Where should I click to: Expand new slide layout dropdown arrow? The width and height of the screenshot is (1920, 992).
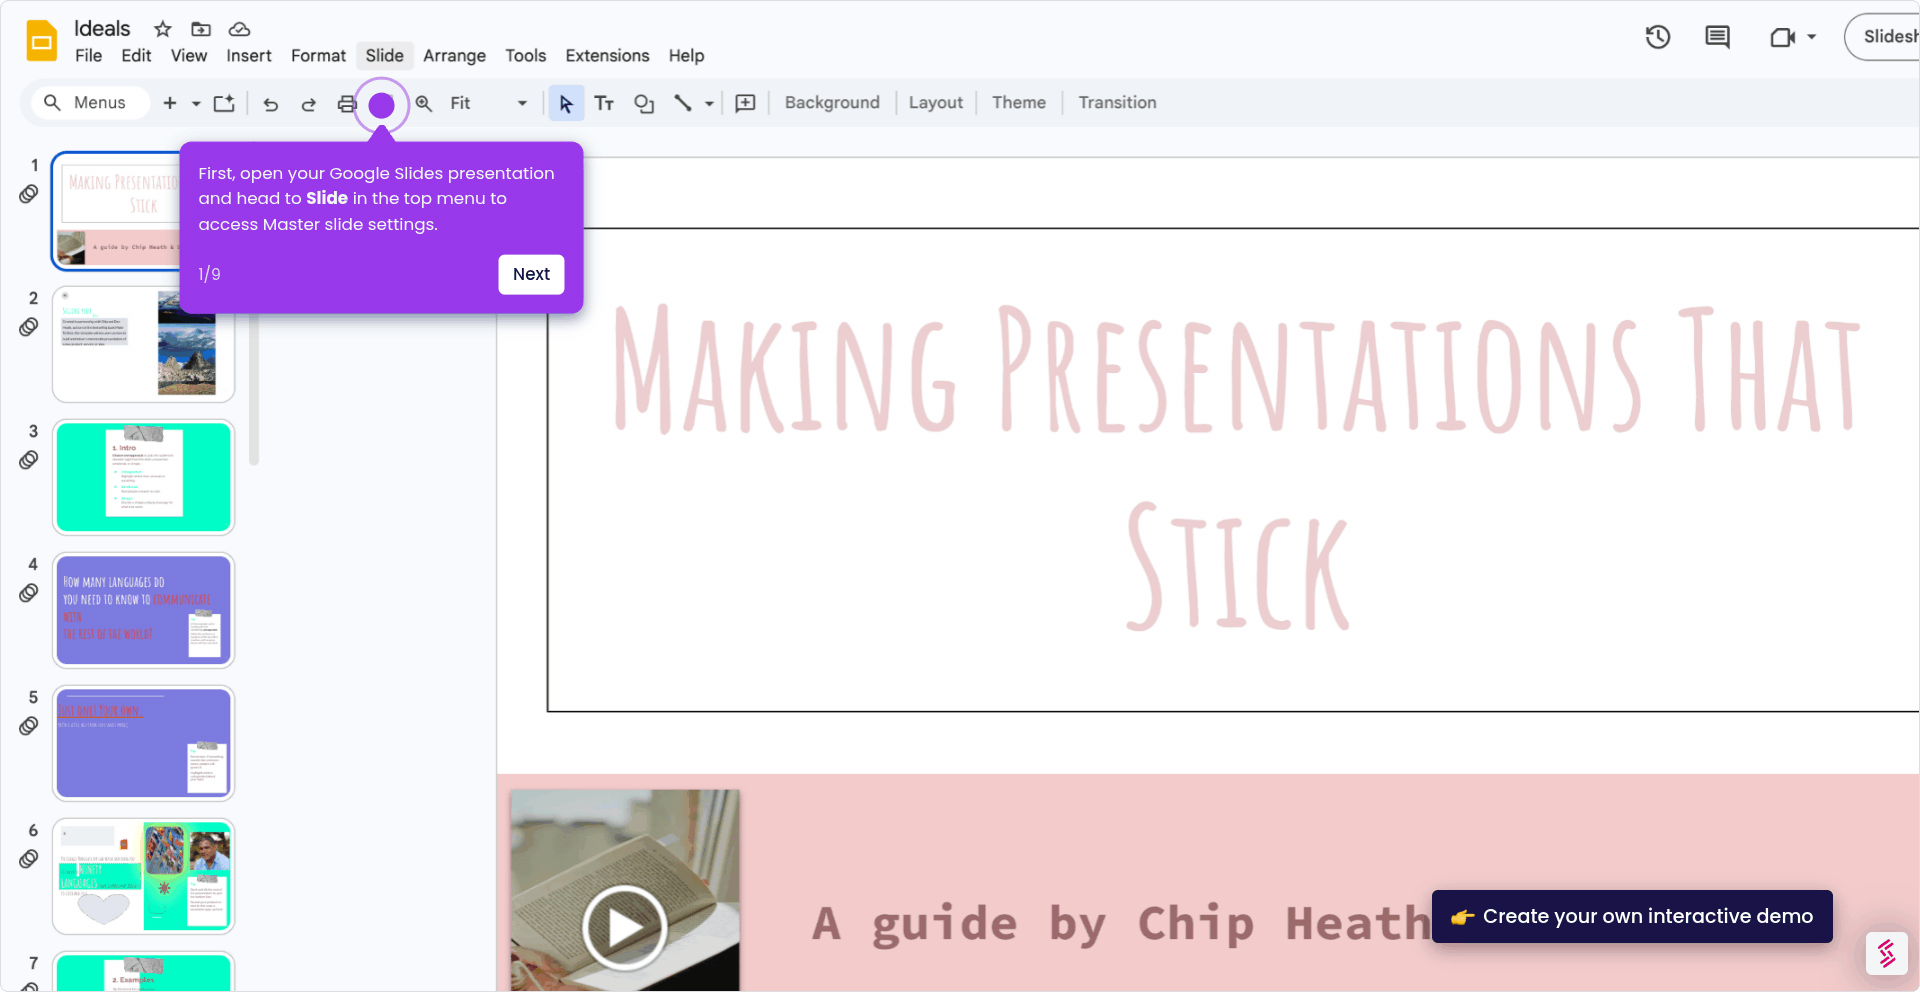click(x=196, y=103)
